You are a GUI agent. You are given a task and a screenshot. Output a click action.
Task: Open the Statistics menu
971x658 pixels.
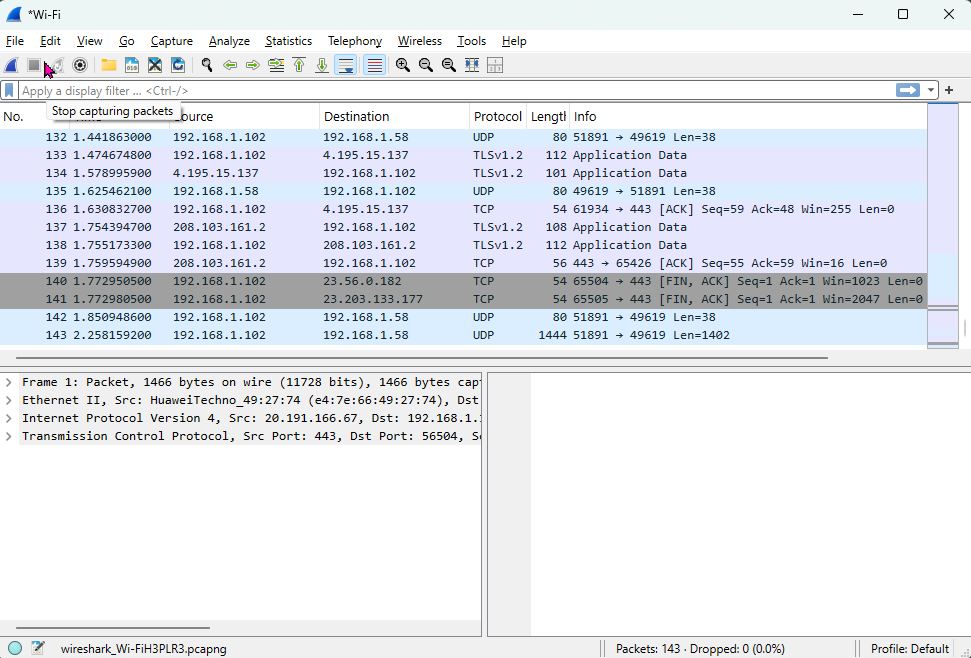point(289,41)
